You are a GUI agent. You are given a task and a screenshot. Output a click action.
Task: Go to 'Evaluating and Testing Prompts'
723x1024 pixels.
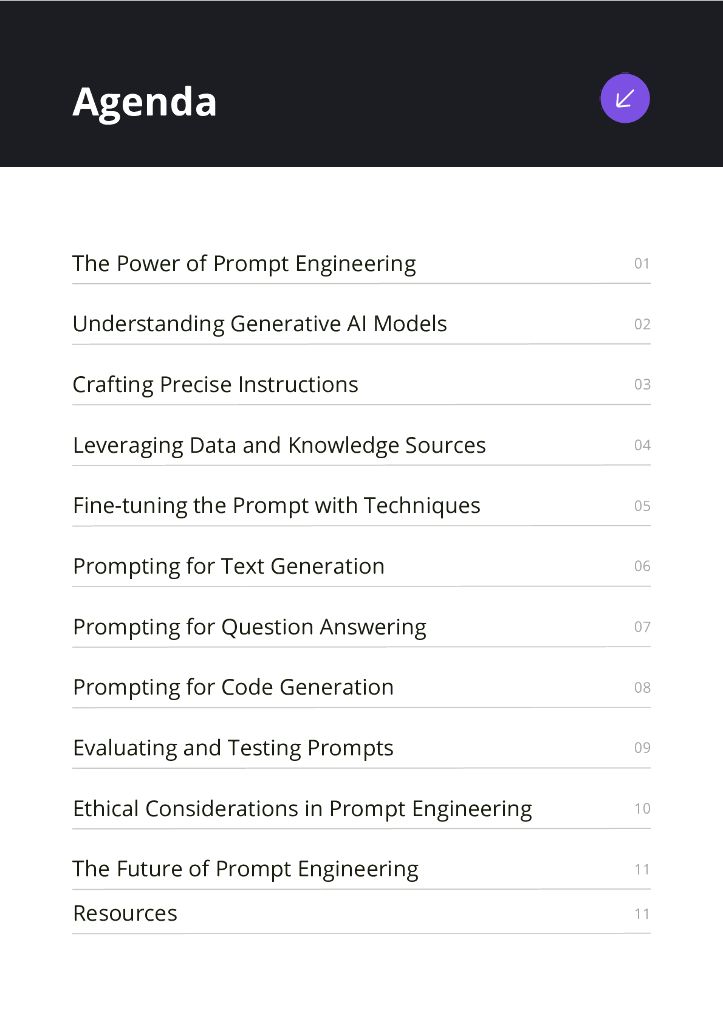[x=233, y=748]
